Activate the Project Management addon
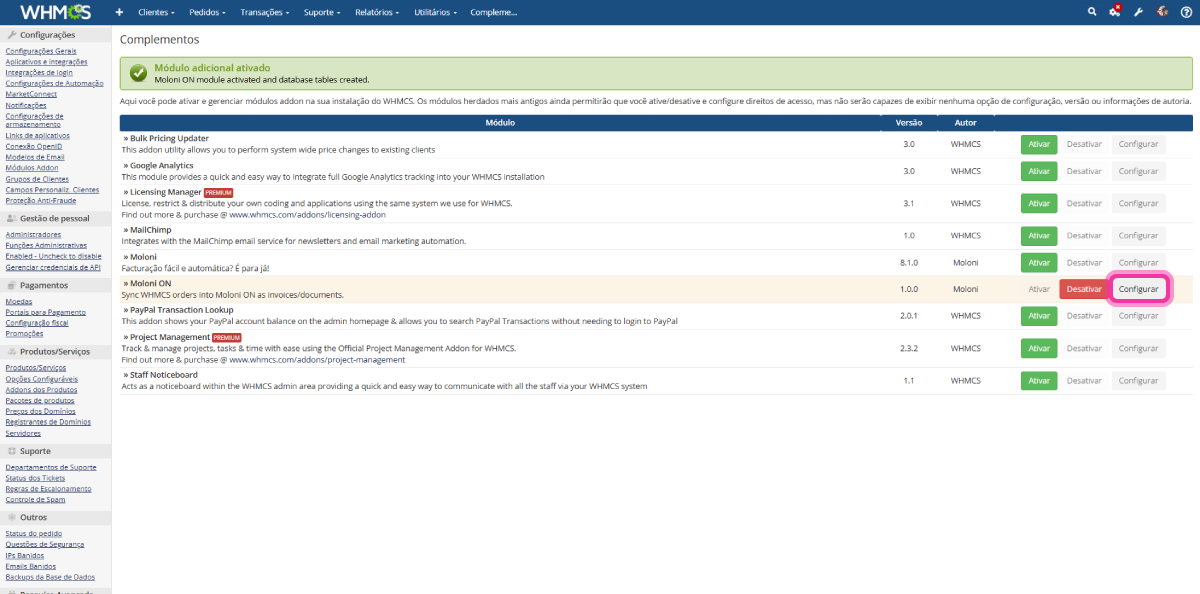Image resolution: width=1200 pixels, height=594 pixels. [x=1038, y=348]
